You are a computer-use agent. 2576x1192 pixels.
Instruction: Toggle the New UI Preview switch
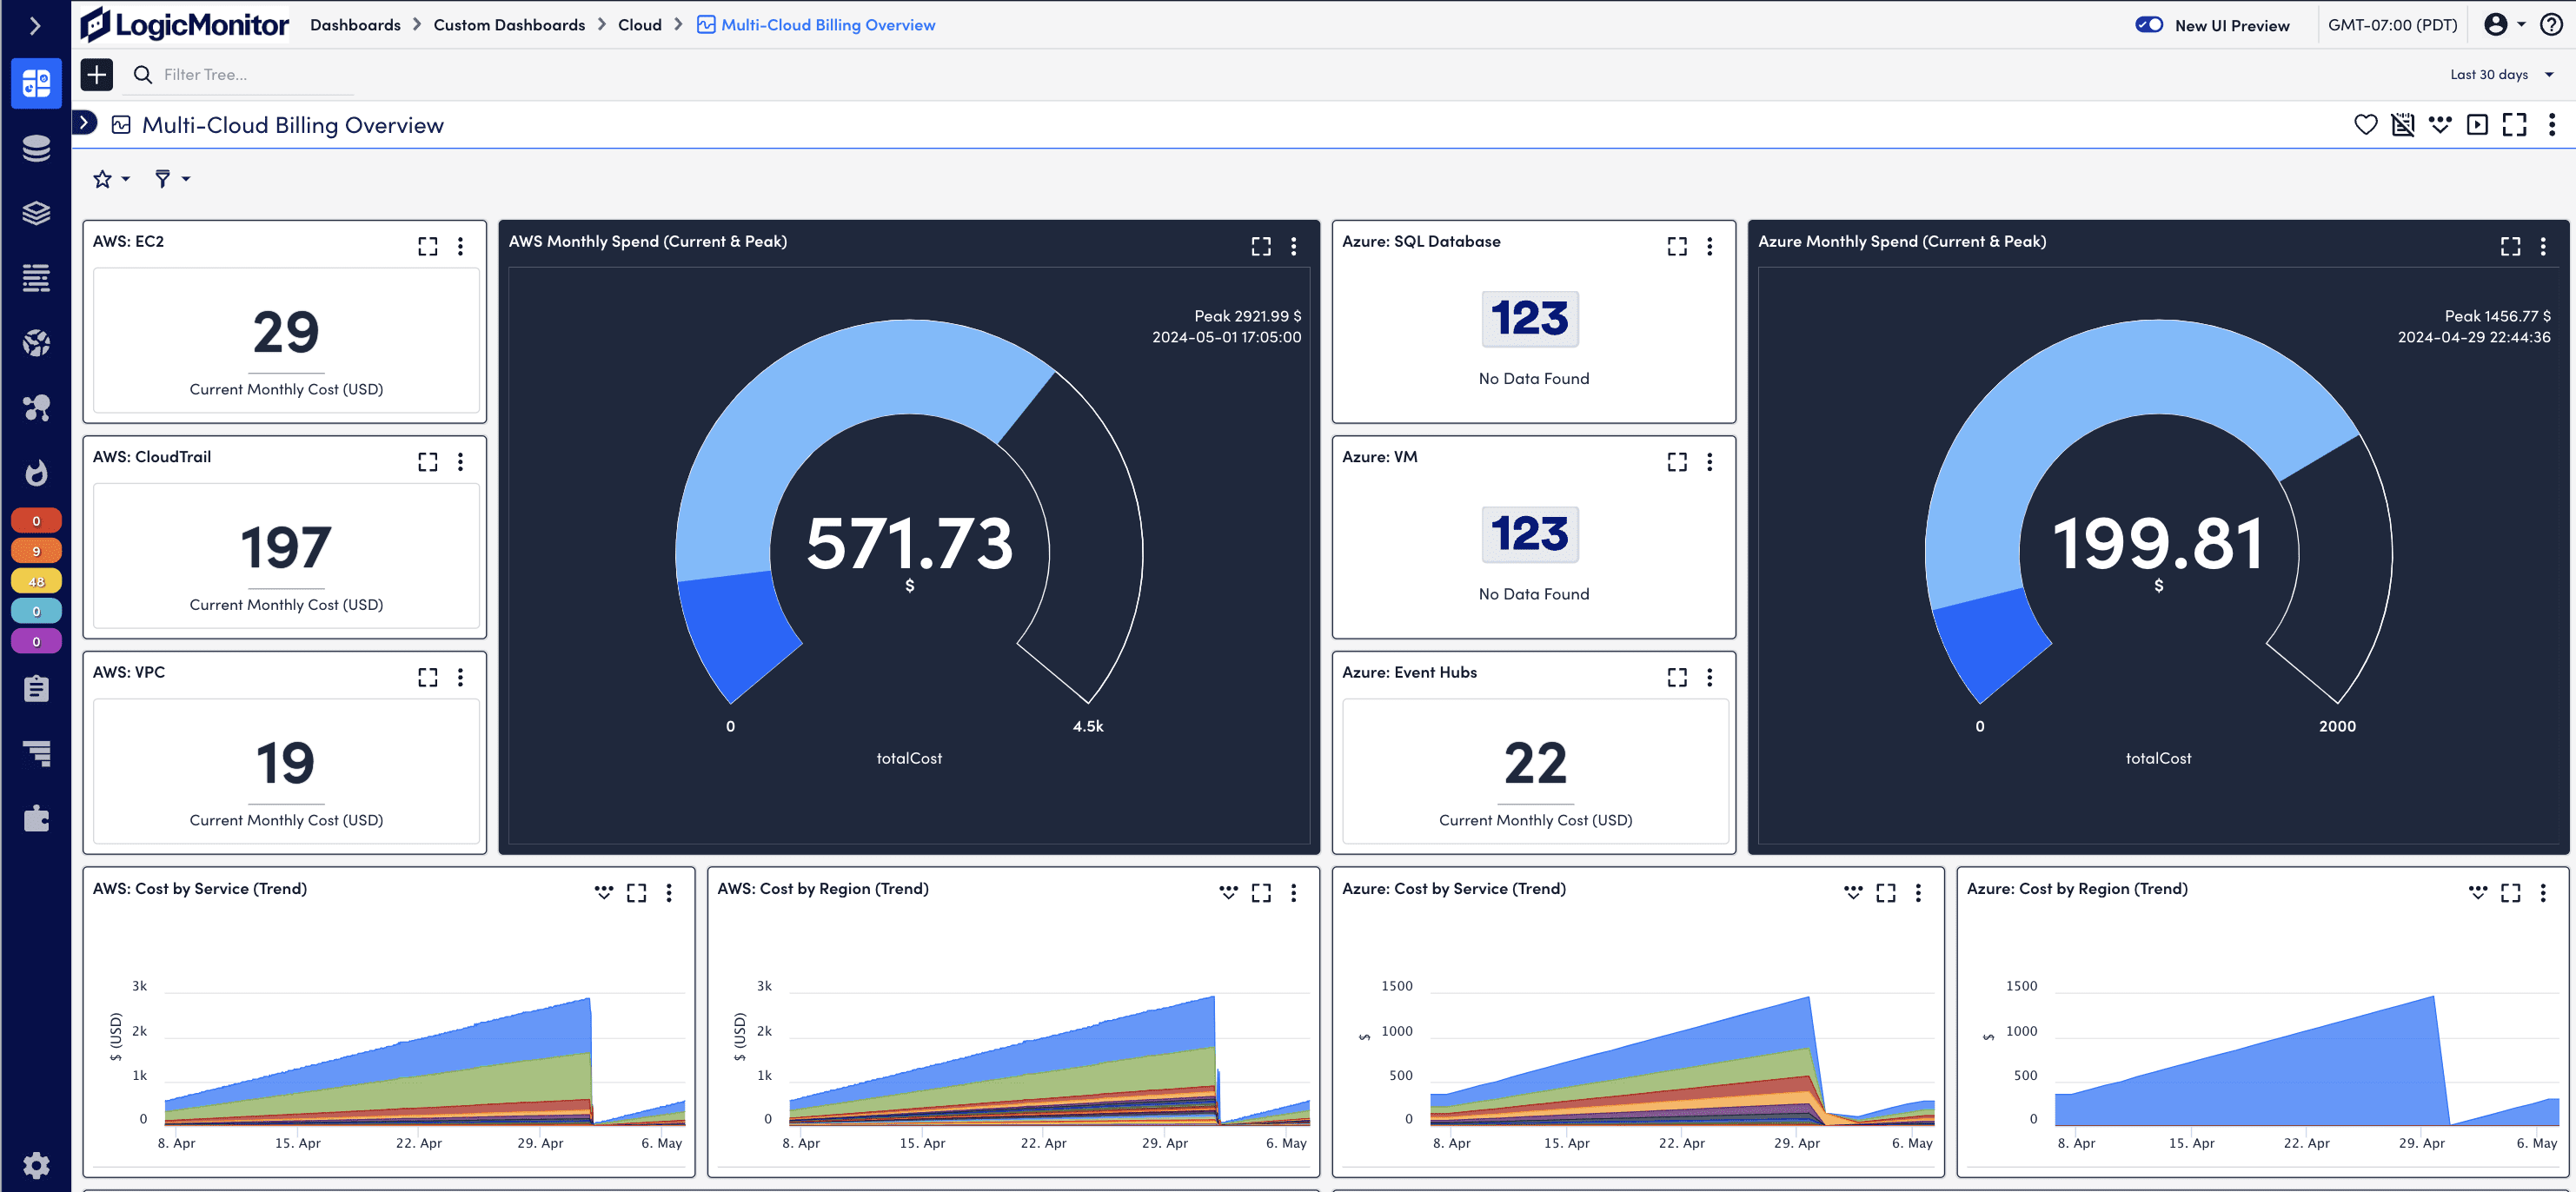2149,25
